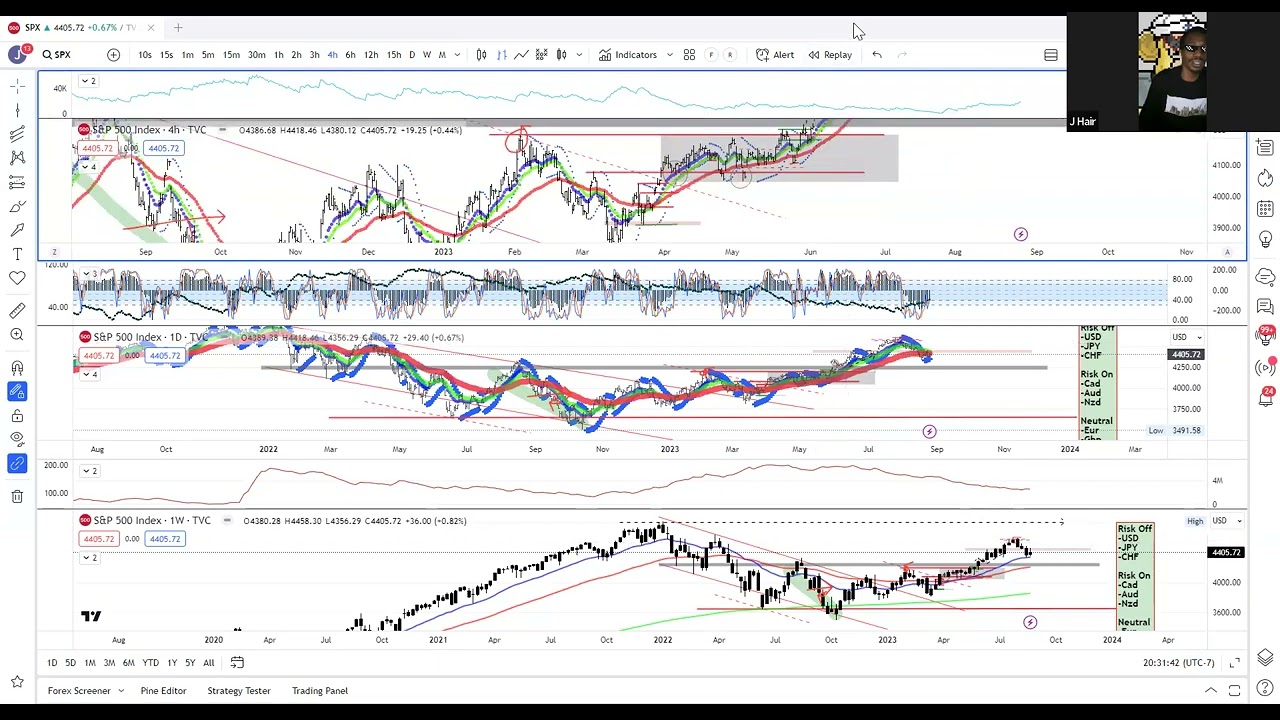
Task: Open ideas lightbulb icon in right sidebar
Action: pos(1265,240)
